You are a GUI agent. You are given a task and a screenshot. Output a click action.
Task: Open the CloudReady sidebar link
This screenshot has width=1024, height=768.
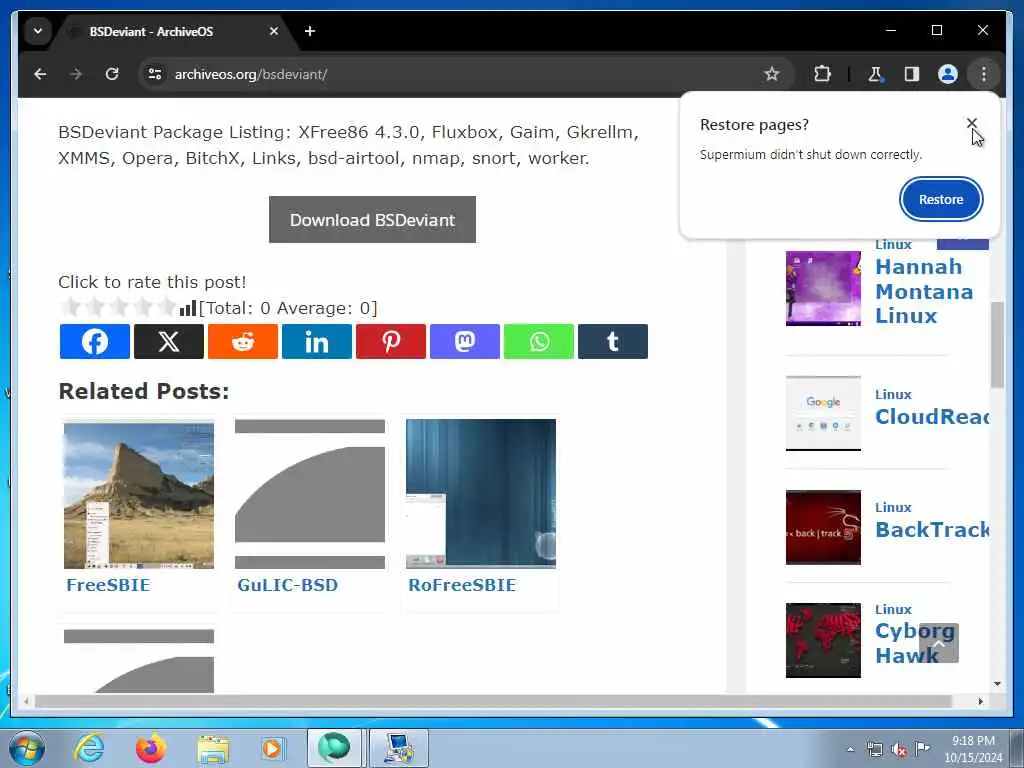click(x=932, y=417)
